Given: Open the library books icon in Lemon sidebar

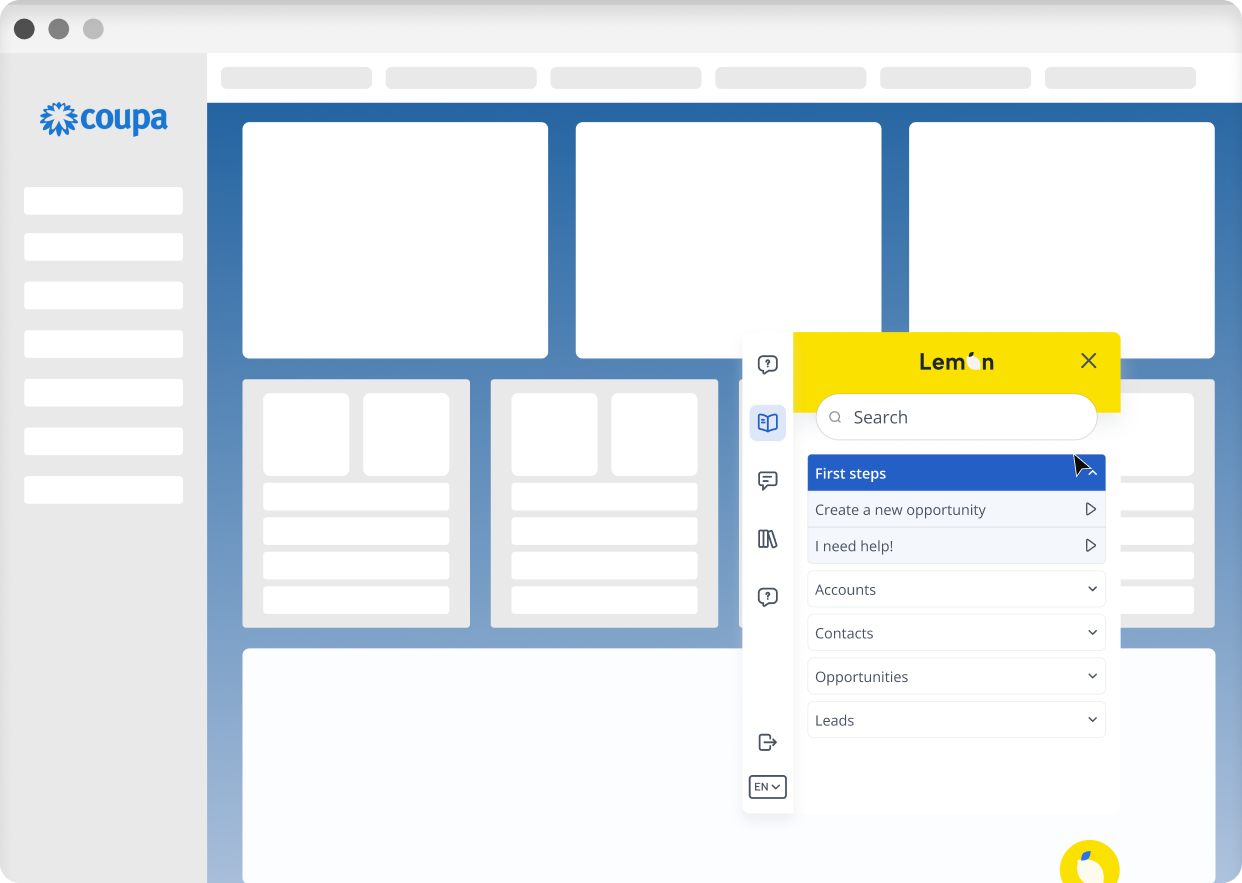Looking at the screenshot, I should point(768,539).
